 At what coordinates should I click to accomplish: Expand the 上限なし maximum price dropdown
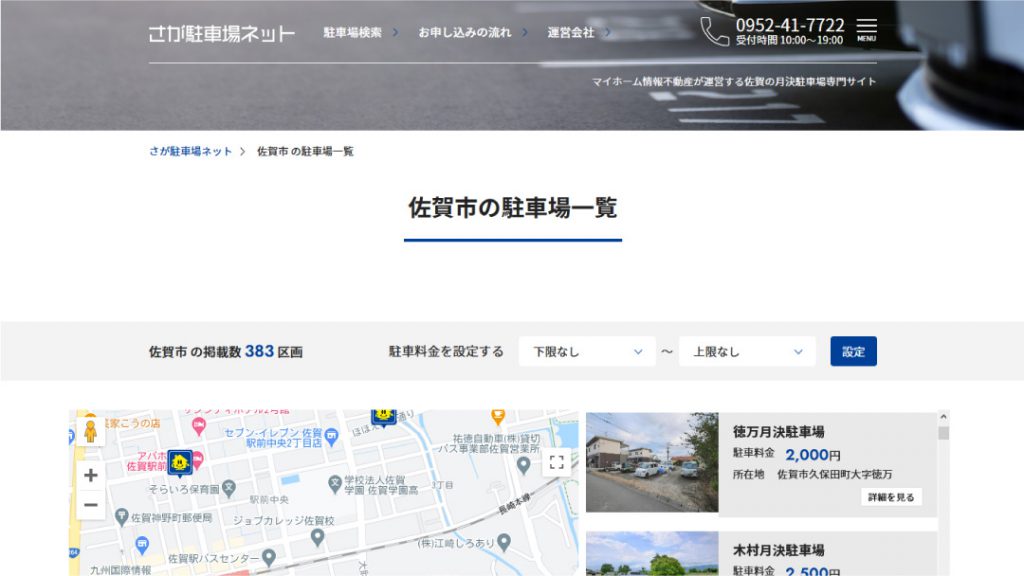tap(747, 351)
